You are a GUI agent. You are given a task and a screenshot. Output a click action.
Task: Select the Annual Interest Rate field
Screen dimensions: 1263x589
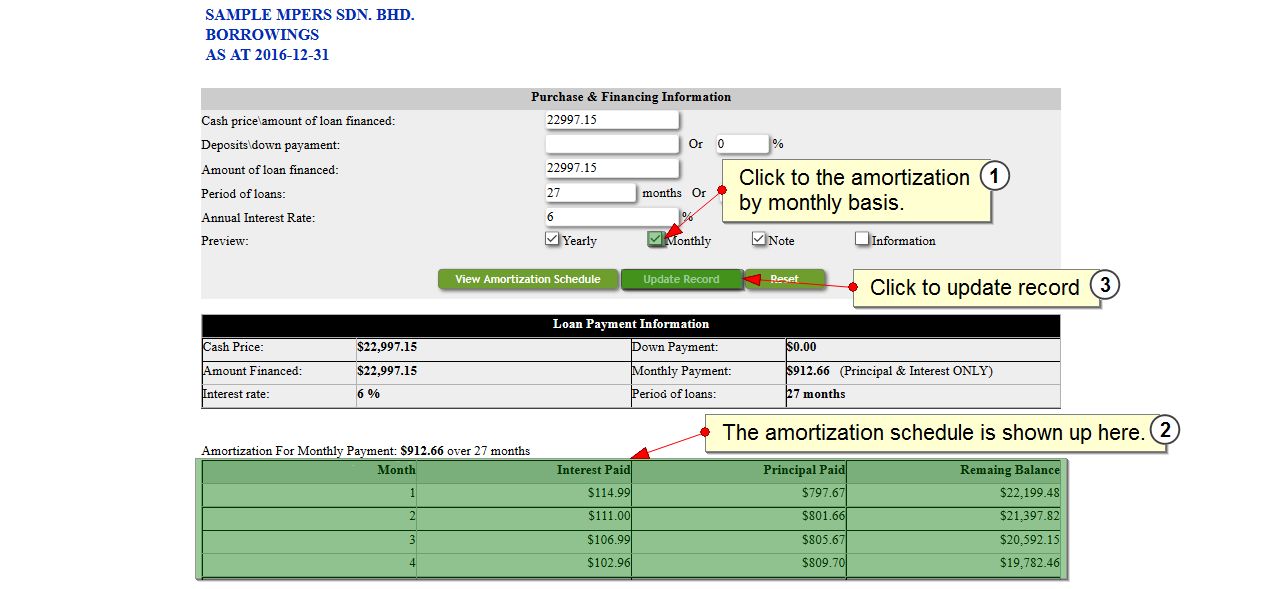pyautogui.click(x=611, y=216)
